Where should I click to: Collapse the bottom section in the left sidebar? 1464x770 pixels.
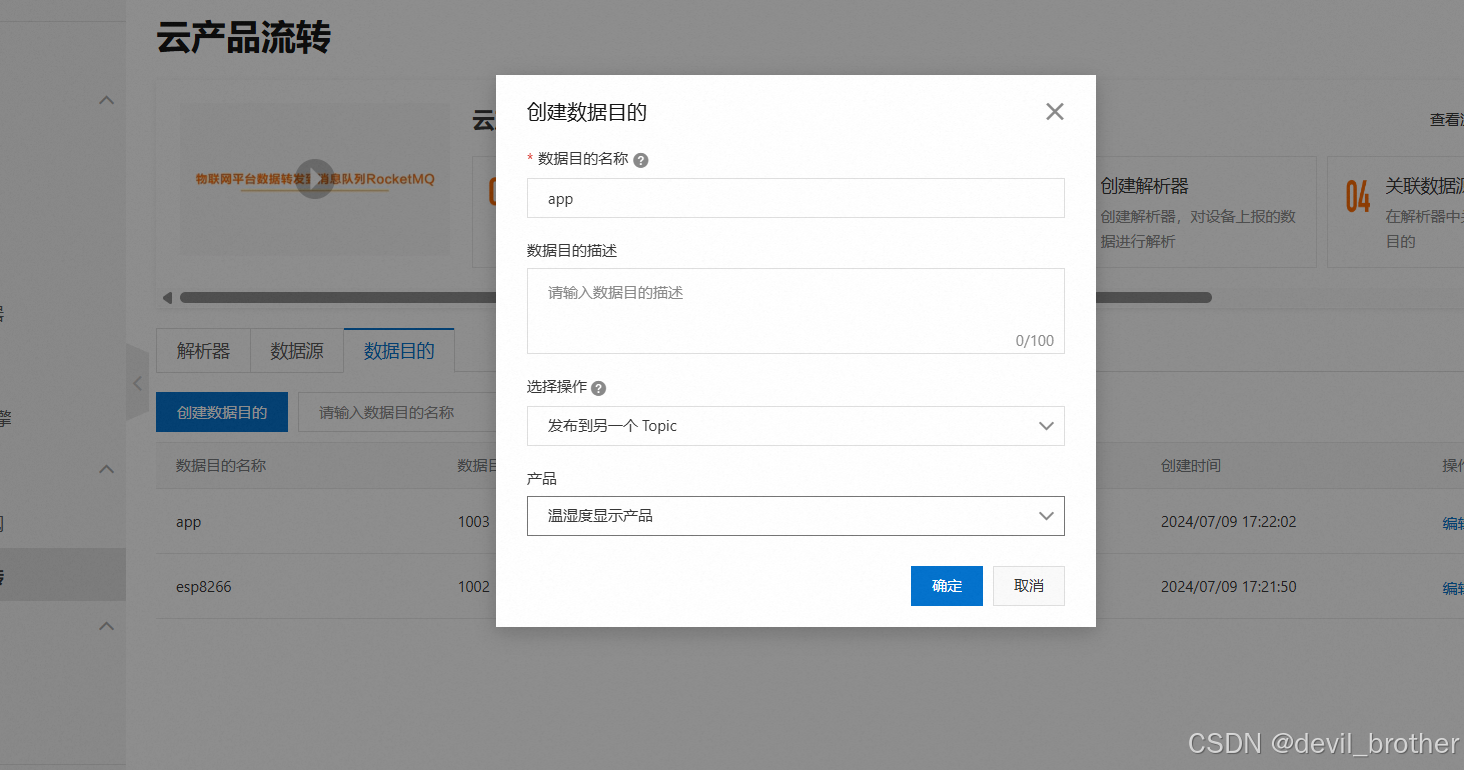click(106, 625)
